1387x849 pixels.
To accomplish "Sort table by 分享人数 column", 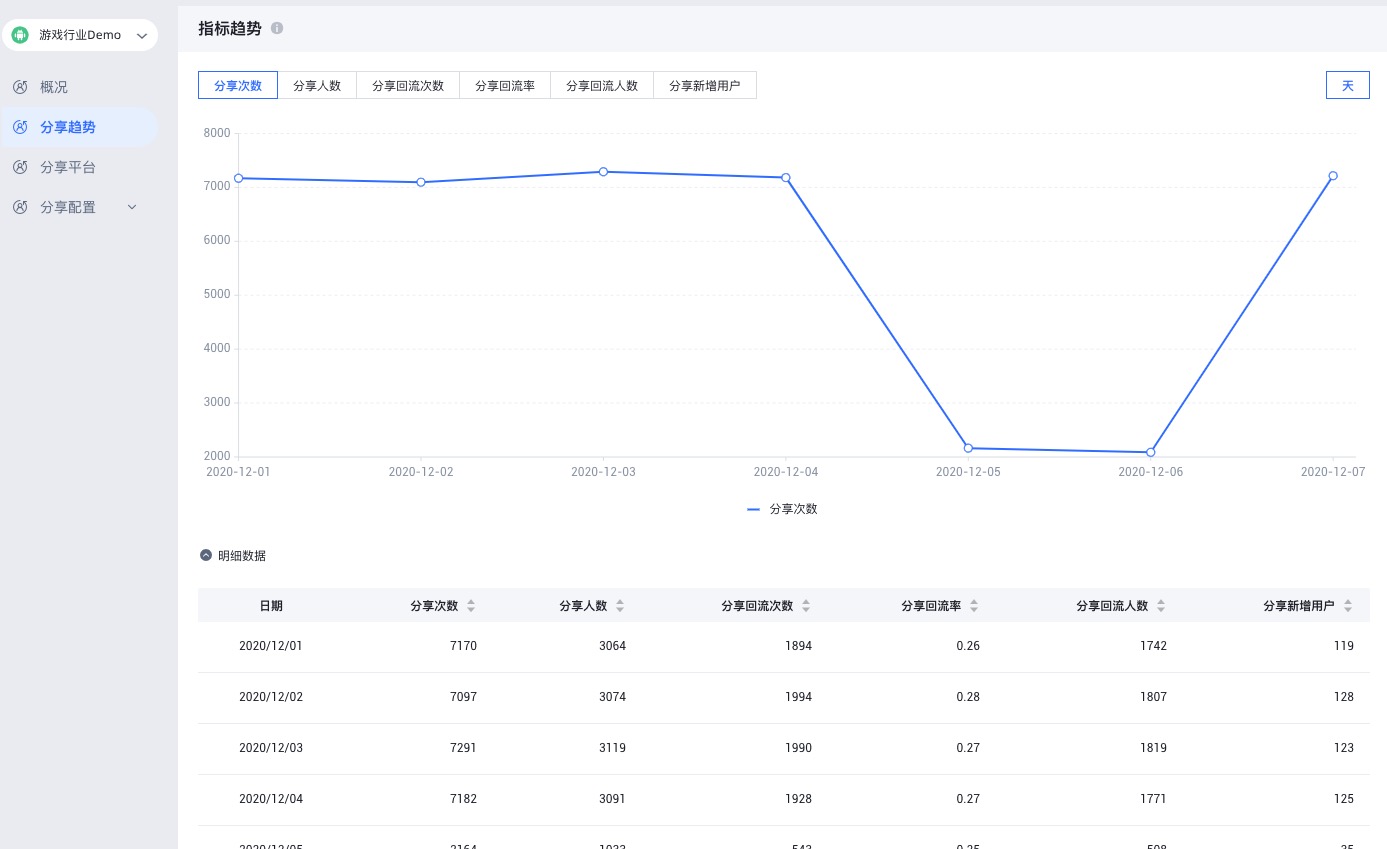I will pos(620,606).
